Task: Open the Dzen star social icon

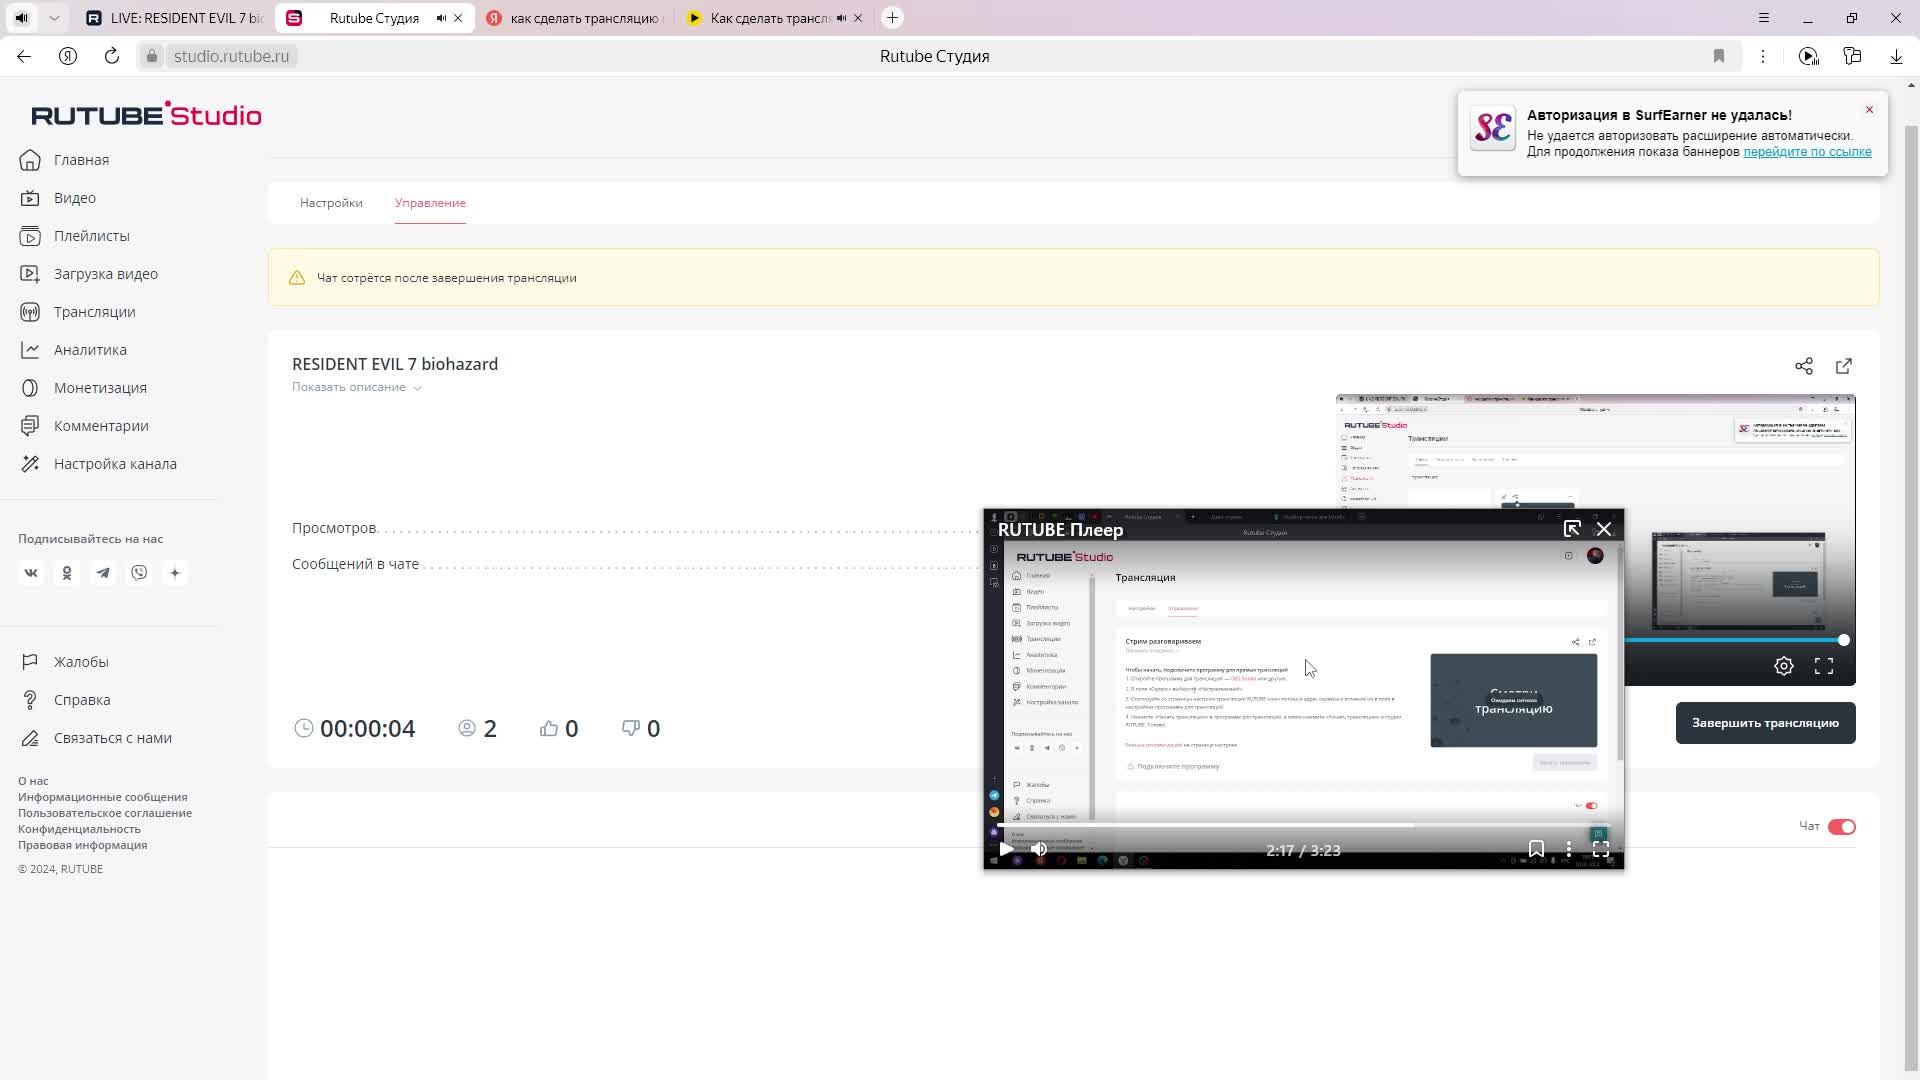Action: pos(175,573)
